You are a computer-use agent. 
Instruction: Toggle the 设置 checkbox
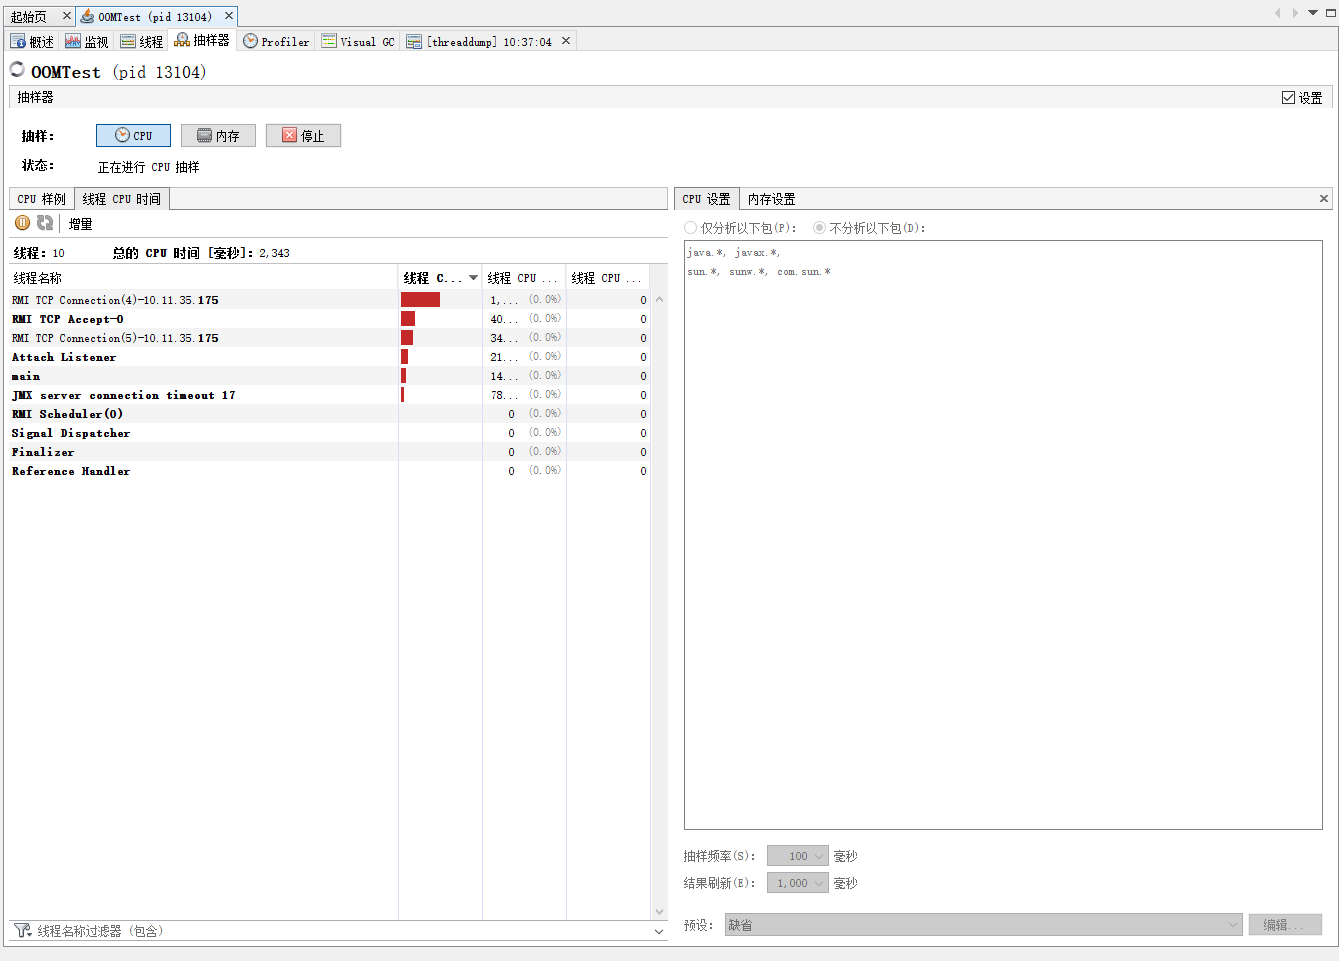(x=1288, y=97)
